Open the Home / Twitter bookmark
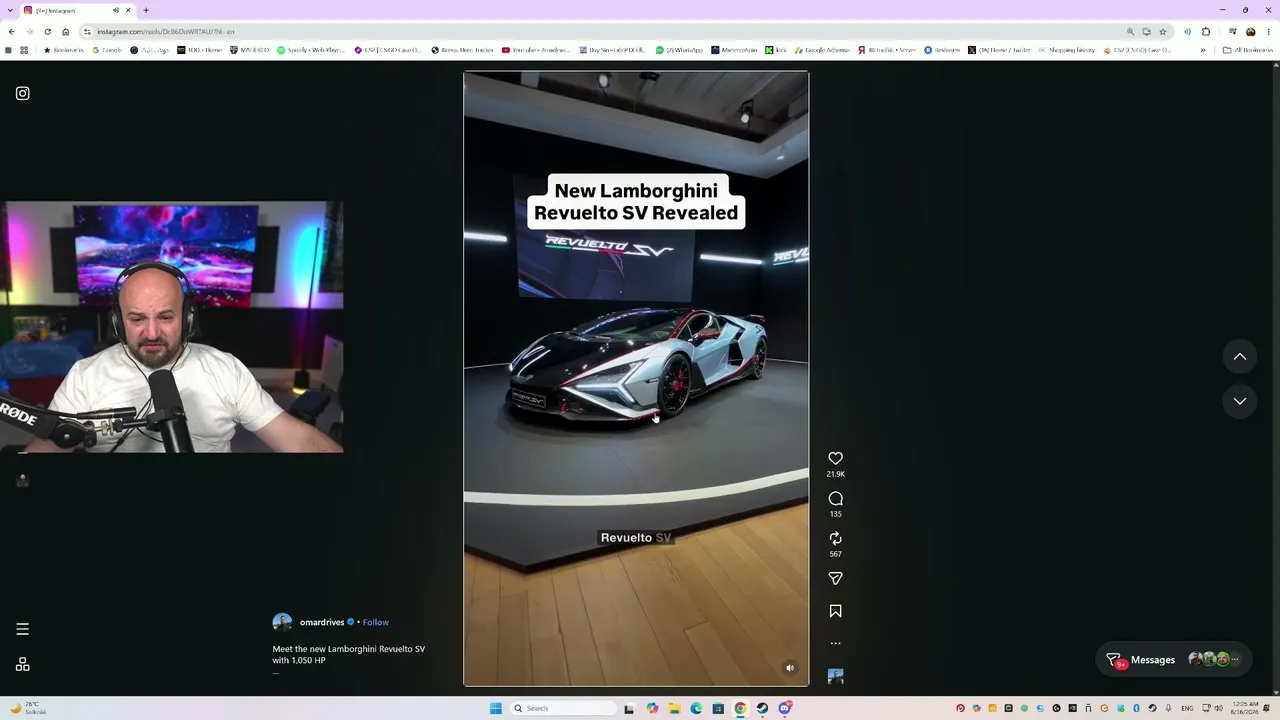 tap(999, 50)
